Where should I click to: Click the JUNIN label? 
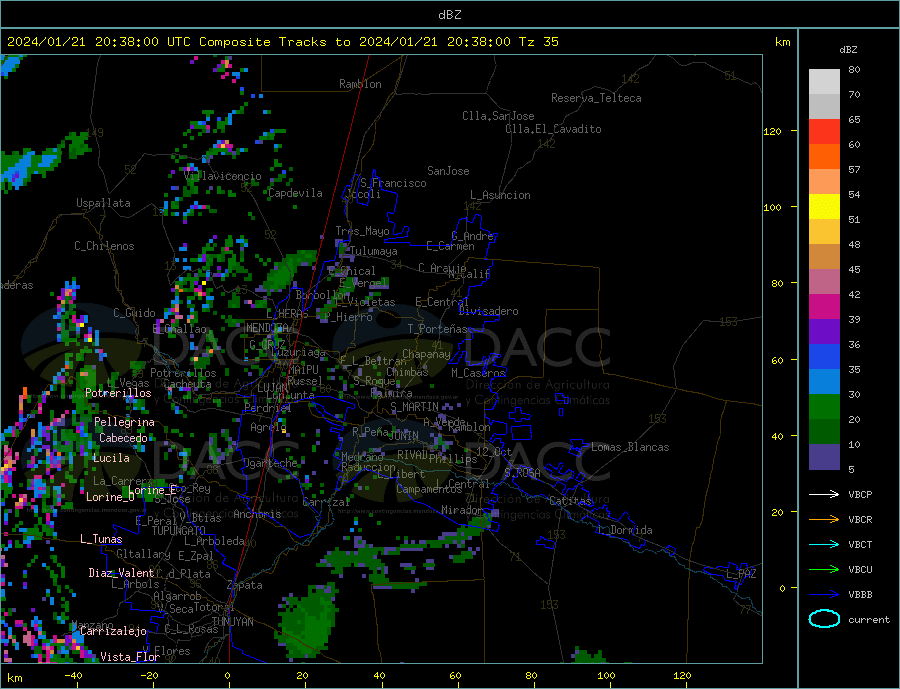[404, 436]
